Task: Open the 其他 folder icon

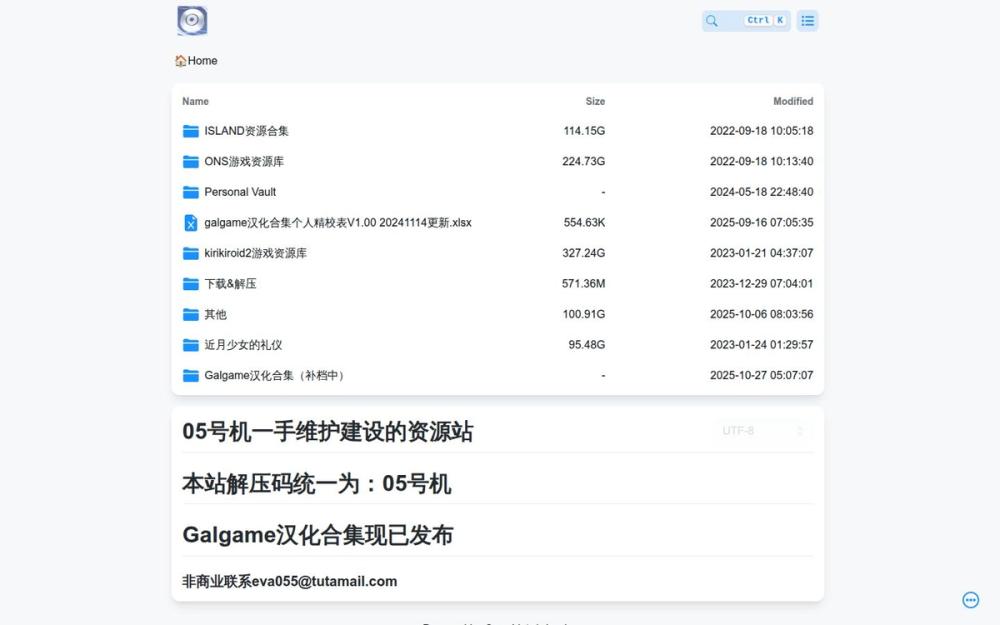Action: [191, 315]
